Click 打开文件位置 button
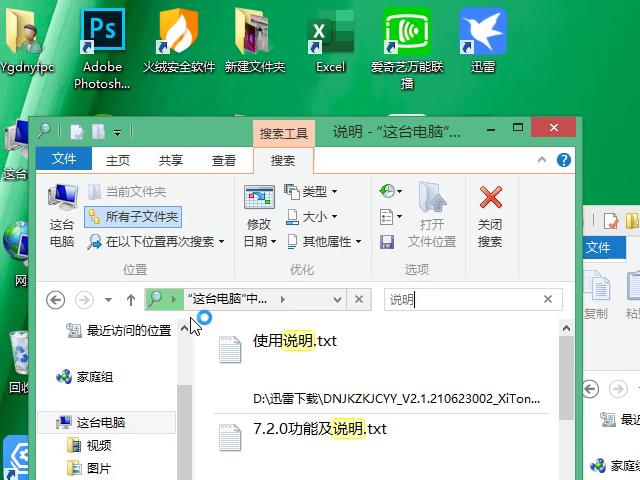 click(x=432, y=216)
